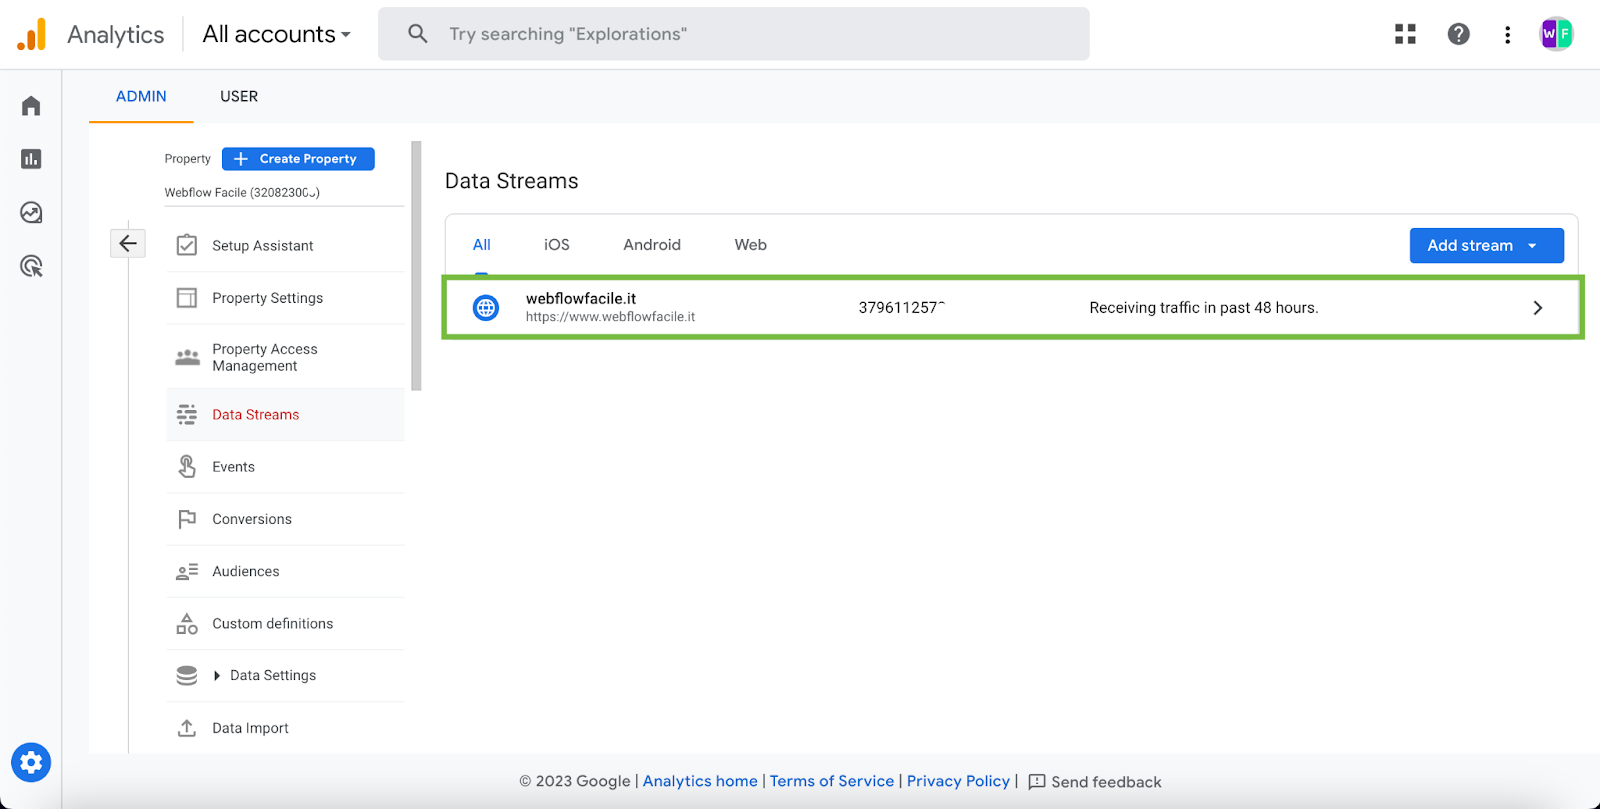Open the Add stream dropdown
The image size is (1600, 809).
[1486, 246]
